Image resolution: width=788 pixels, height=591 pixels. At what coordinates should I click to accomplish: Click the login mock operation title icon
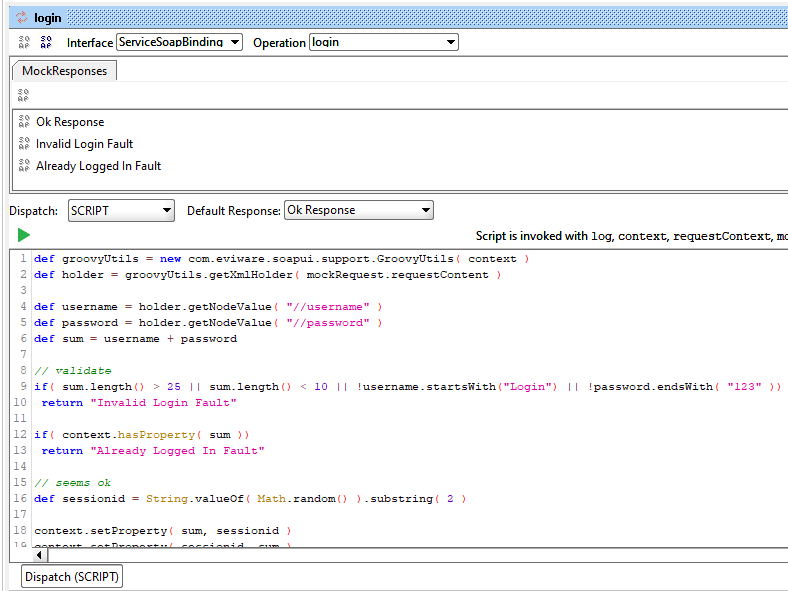pyautogui.click(x=22, y=18)
